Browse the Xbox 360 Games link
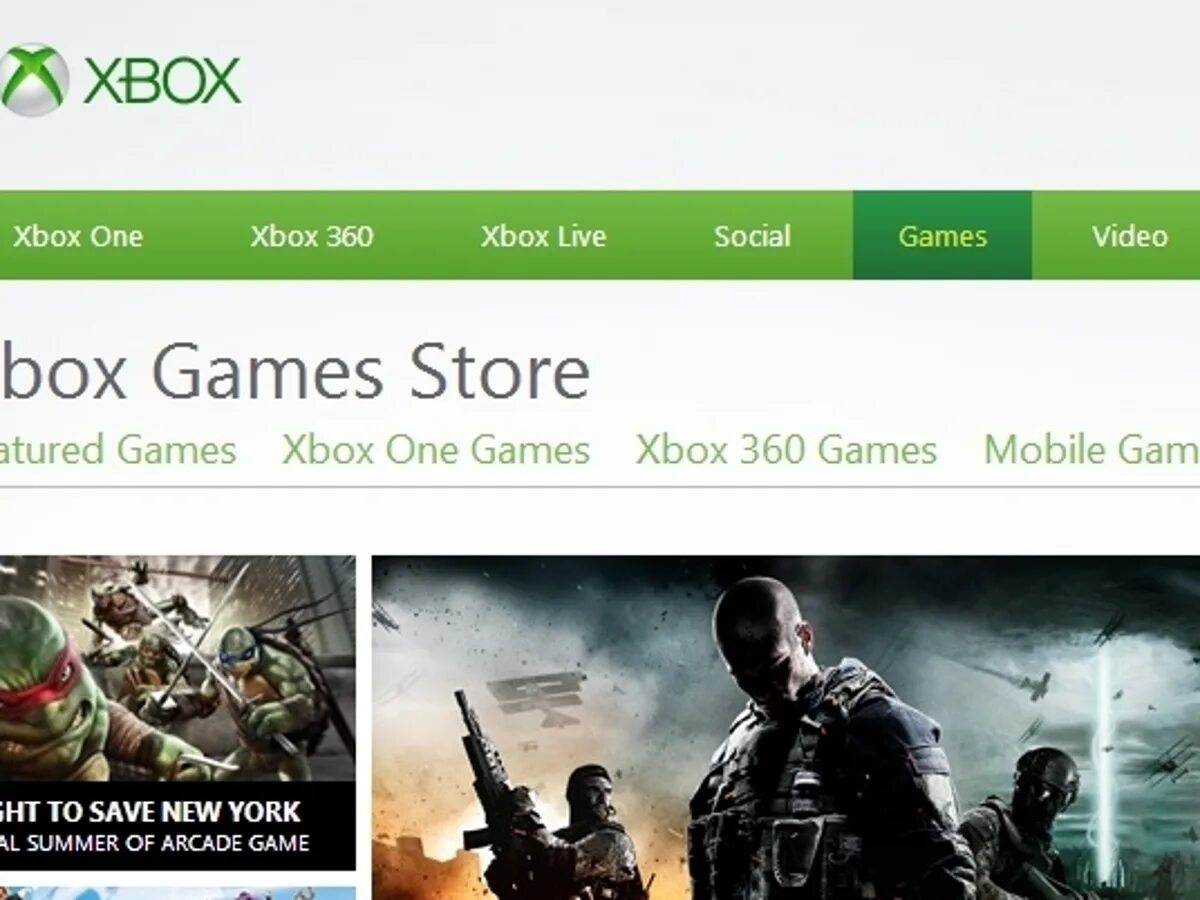 click(786, 450)
